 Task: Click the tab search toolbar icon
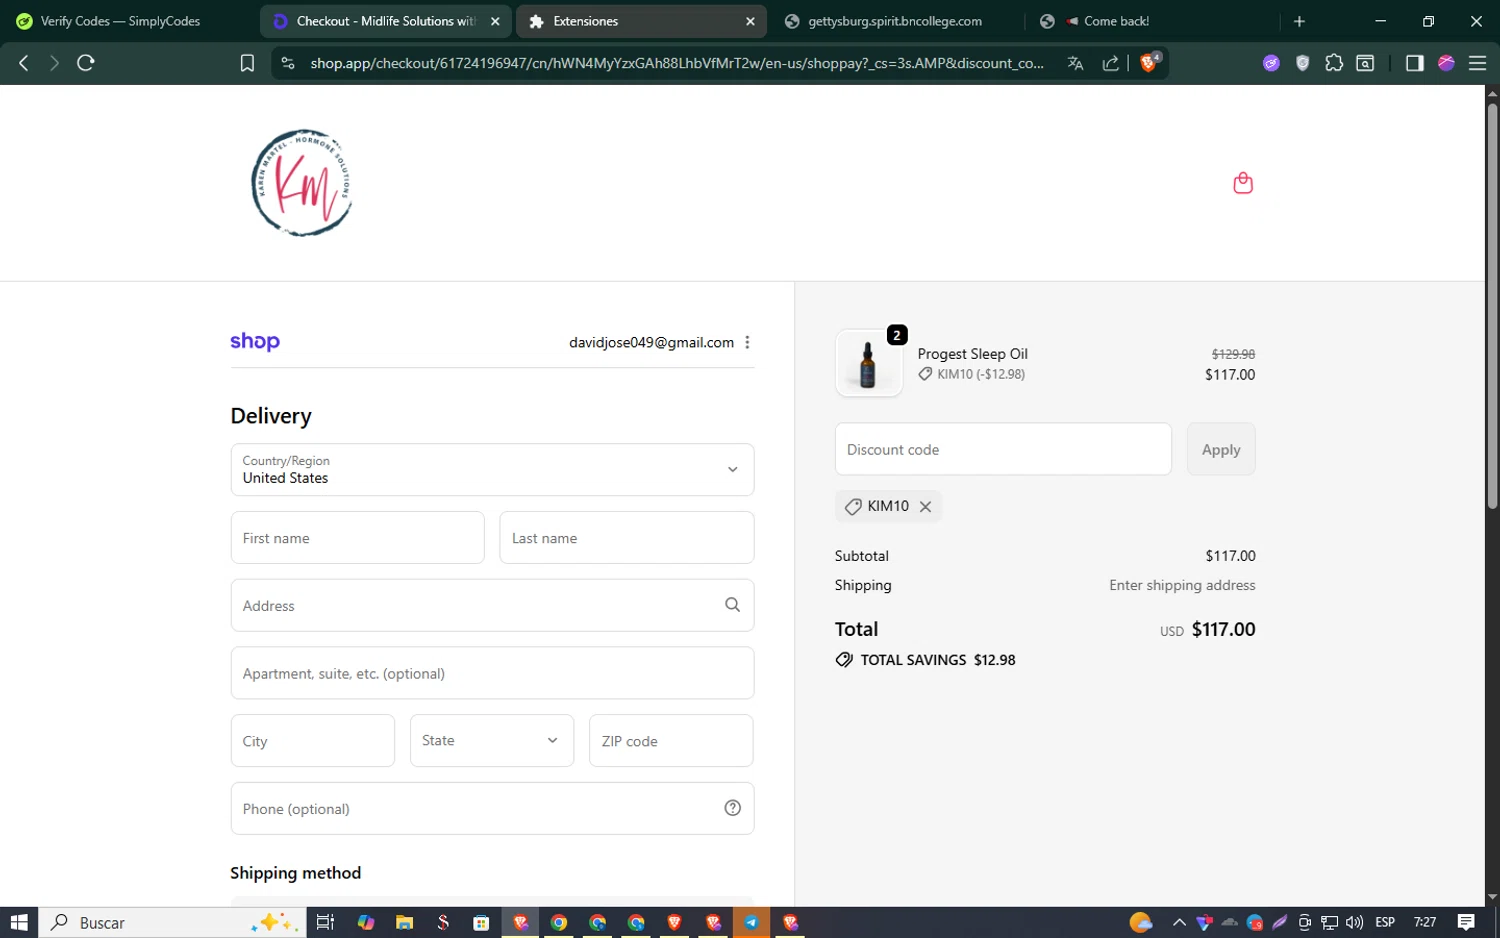(1365, 63)
